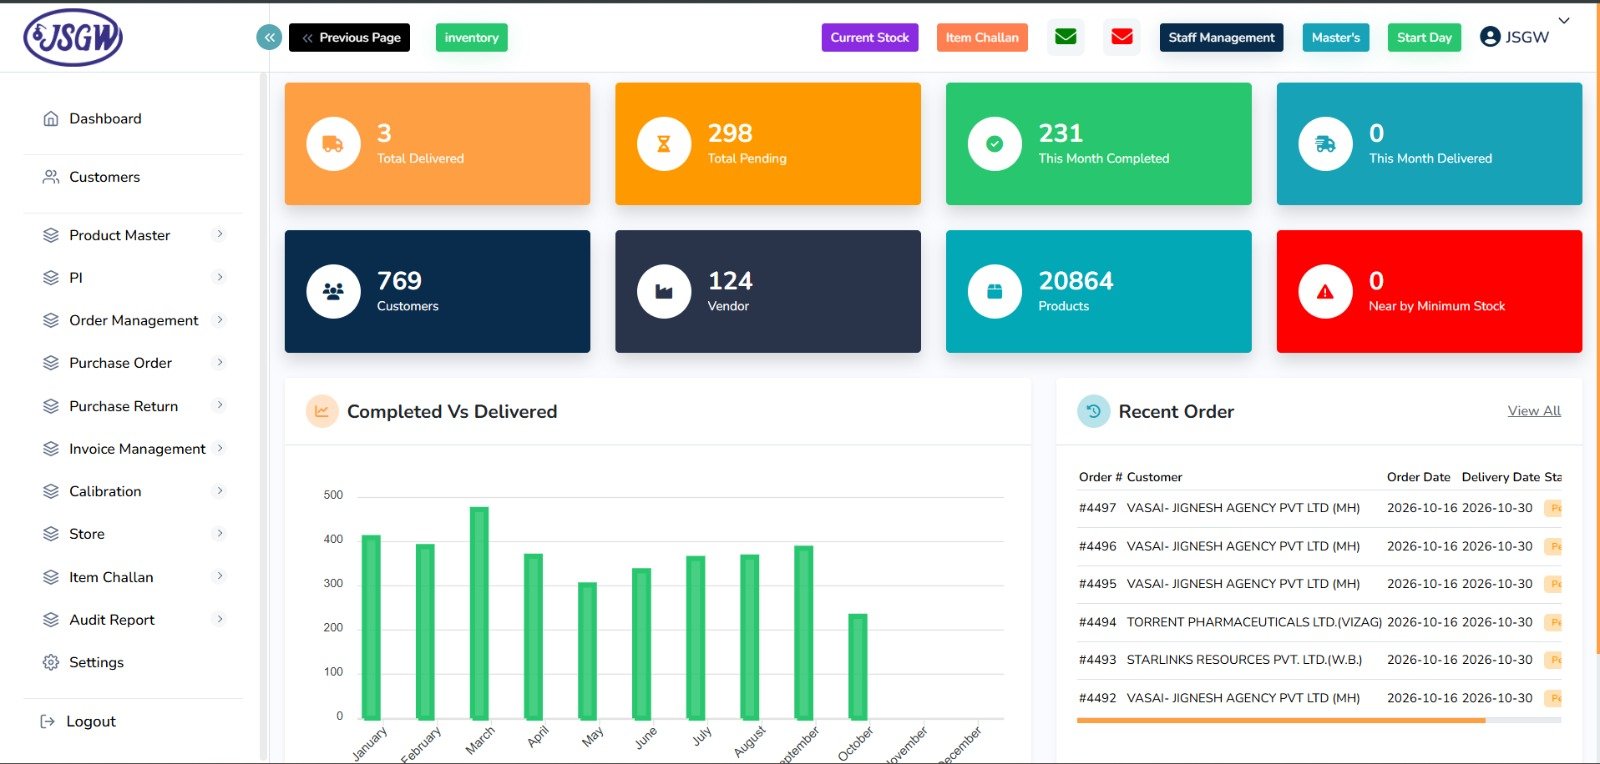Click the history icon beside Recent Order
1600x764 pixels.
coord(1094,411)
